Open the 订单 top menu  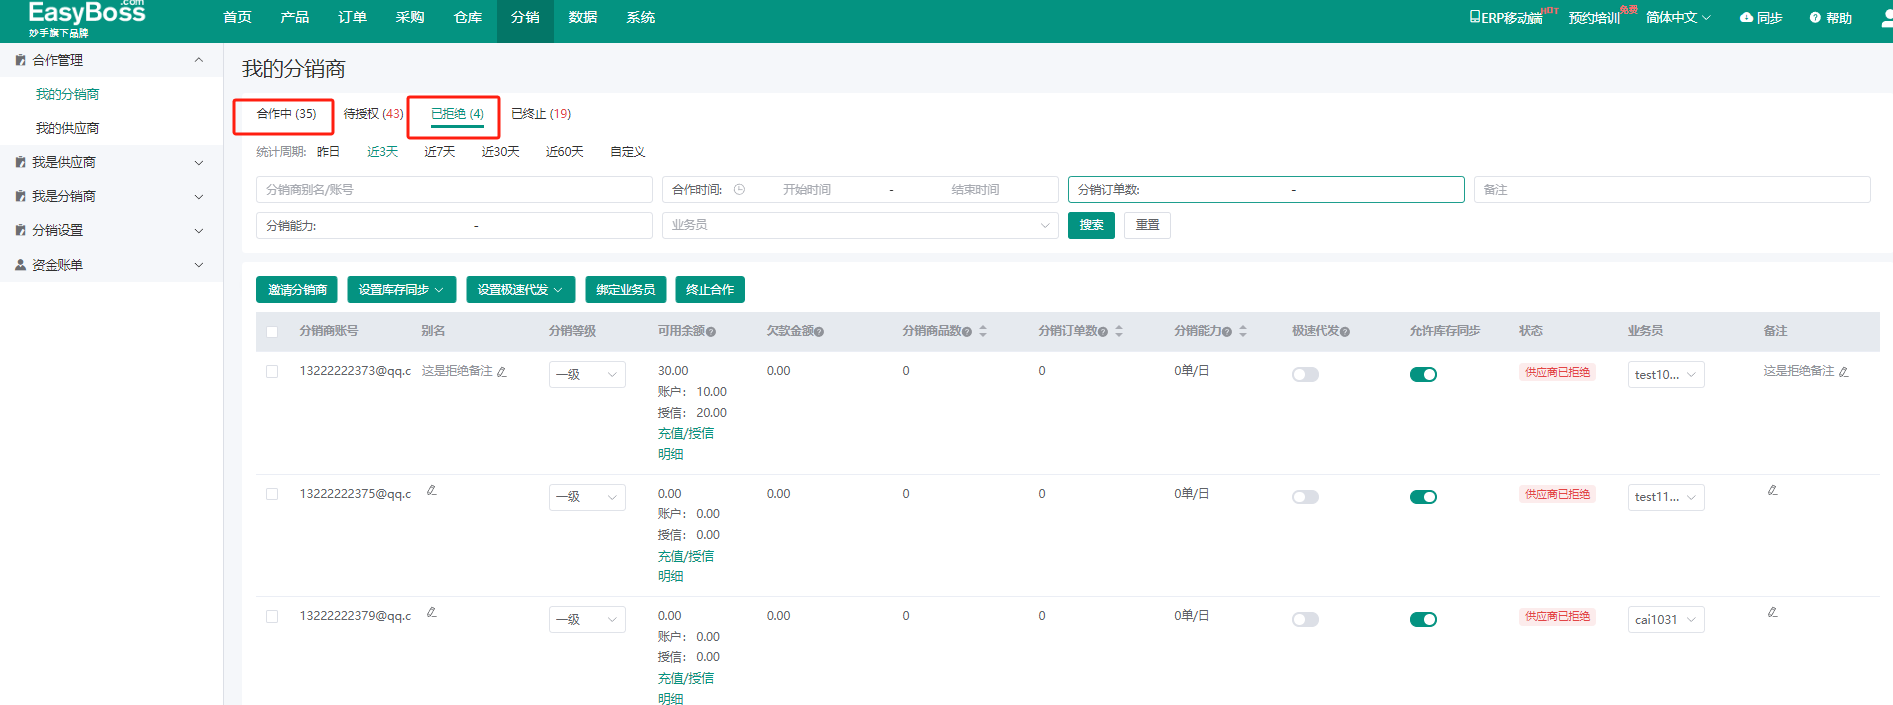coord(352,18)
